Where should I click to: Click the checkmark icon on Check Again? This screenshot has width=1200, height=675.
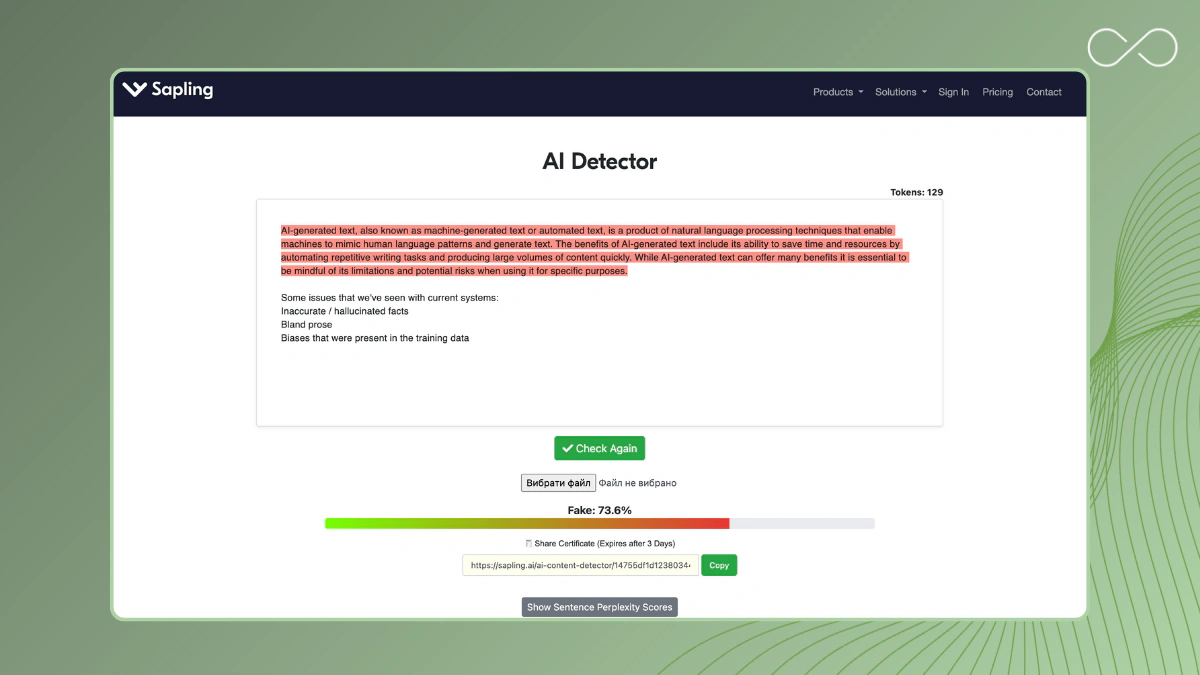click(568, 449)
